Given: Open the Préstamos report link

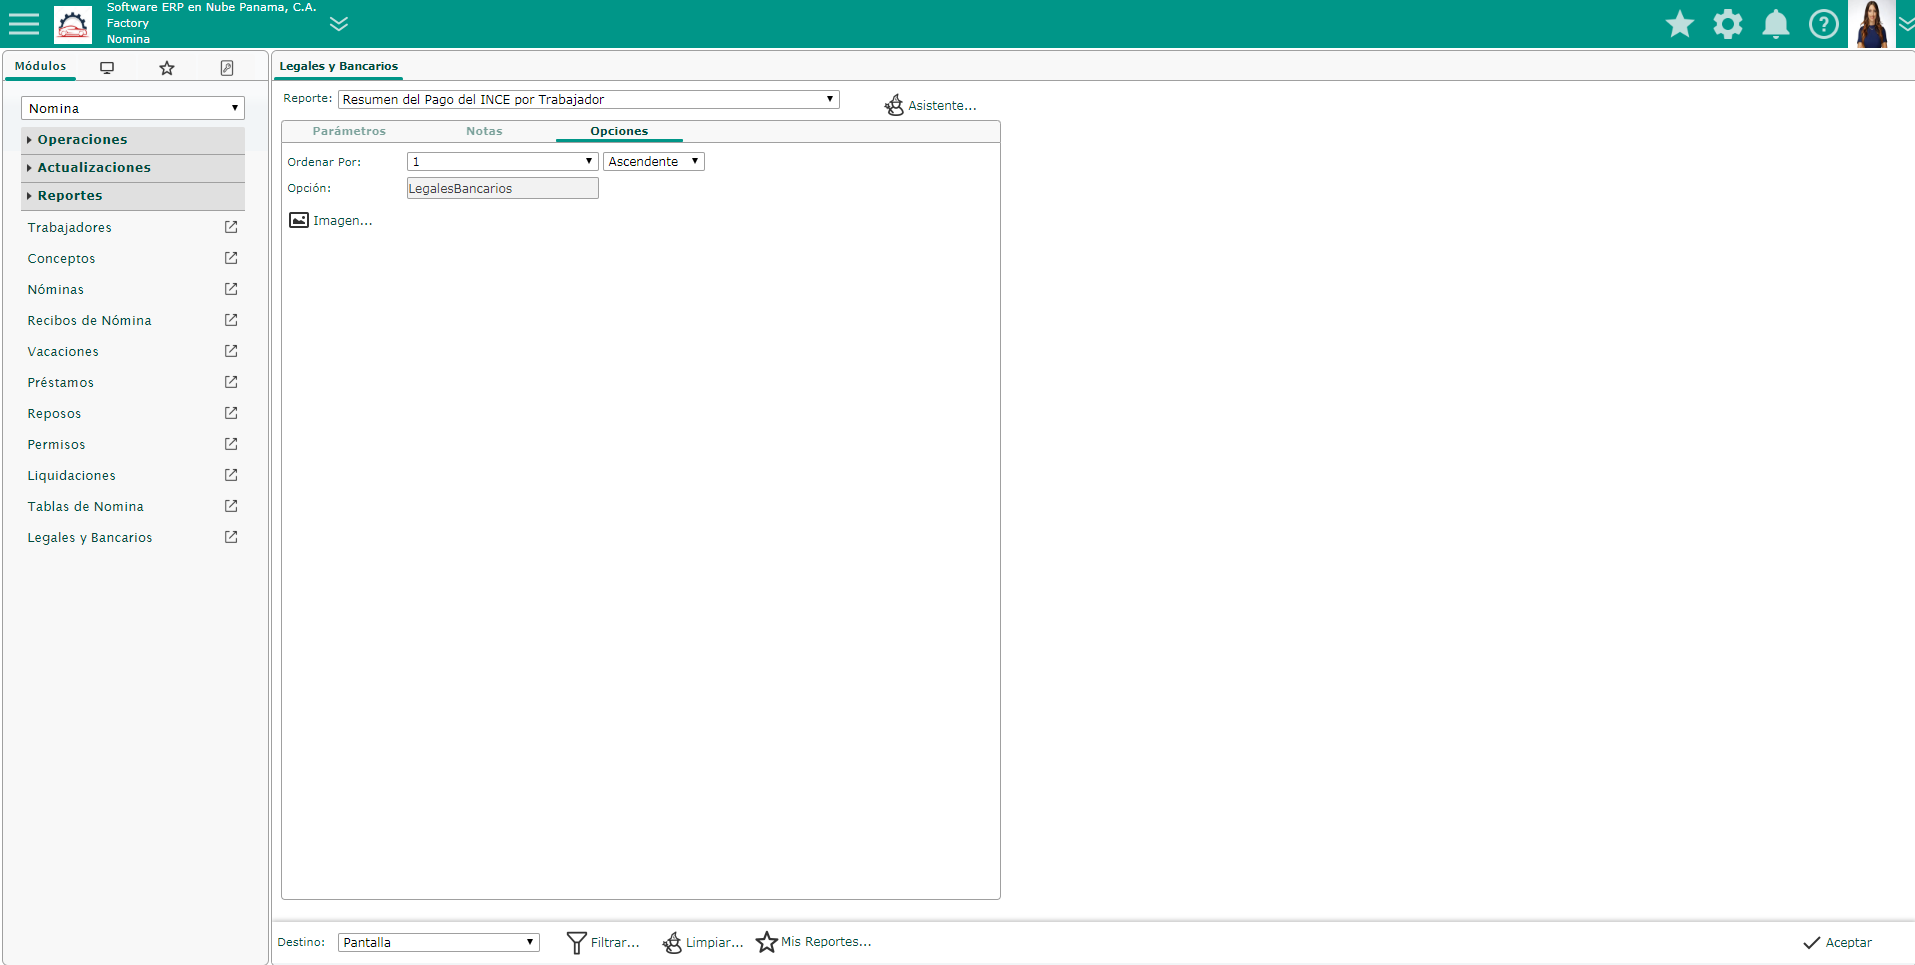Looking at the screenshot, I should [x=61, y=383].
